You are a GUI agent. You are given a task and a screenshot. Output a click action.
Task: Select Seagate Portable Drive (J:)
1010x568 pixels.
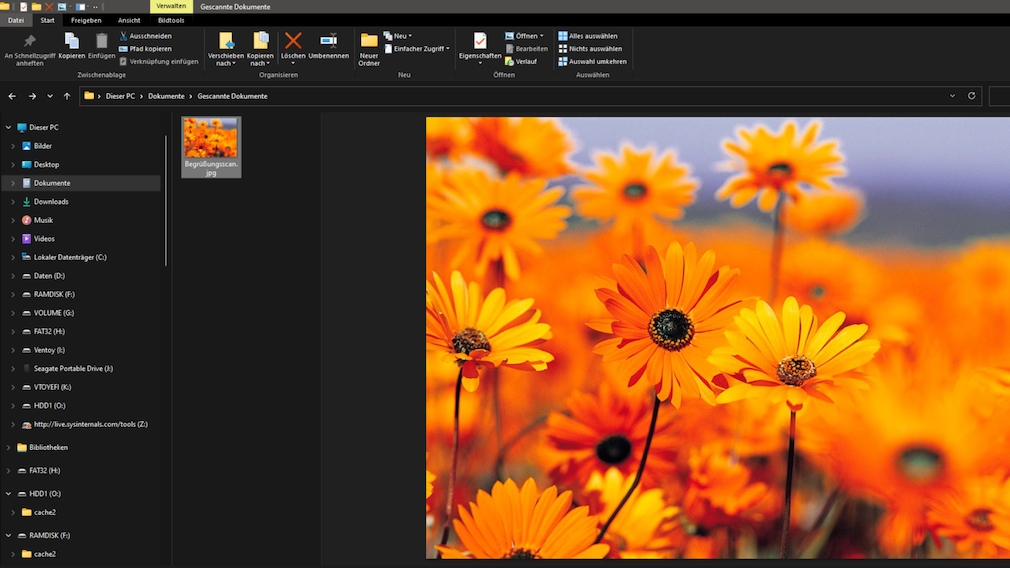(x=73, y=369)
